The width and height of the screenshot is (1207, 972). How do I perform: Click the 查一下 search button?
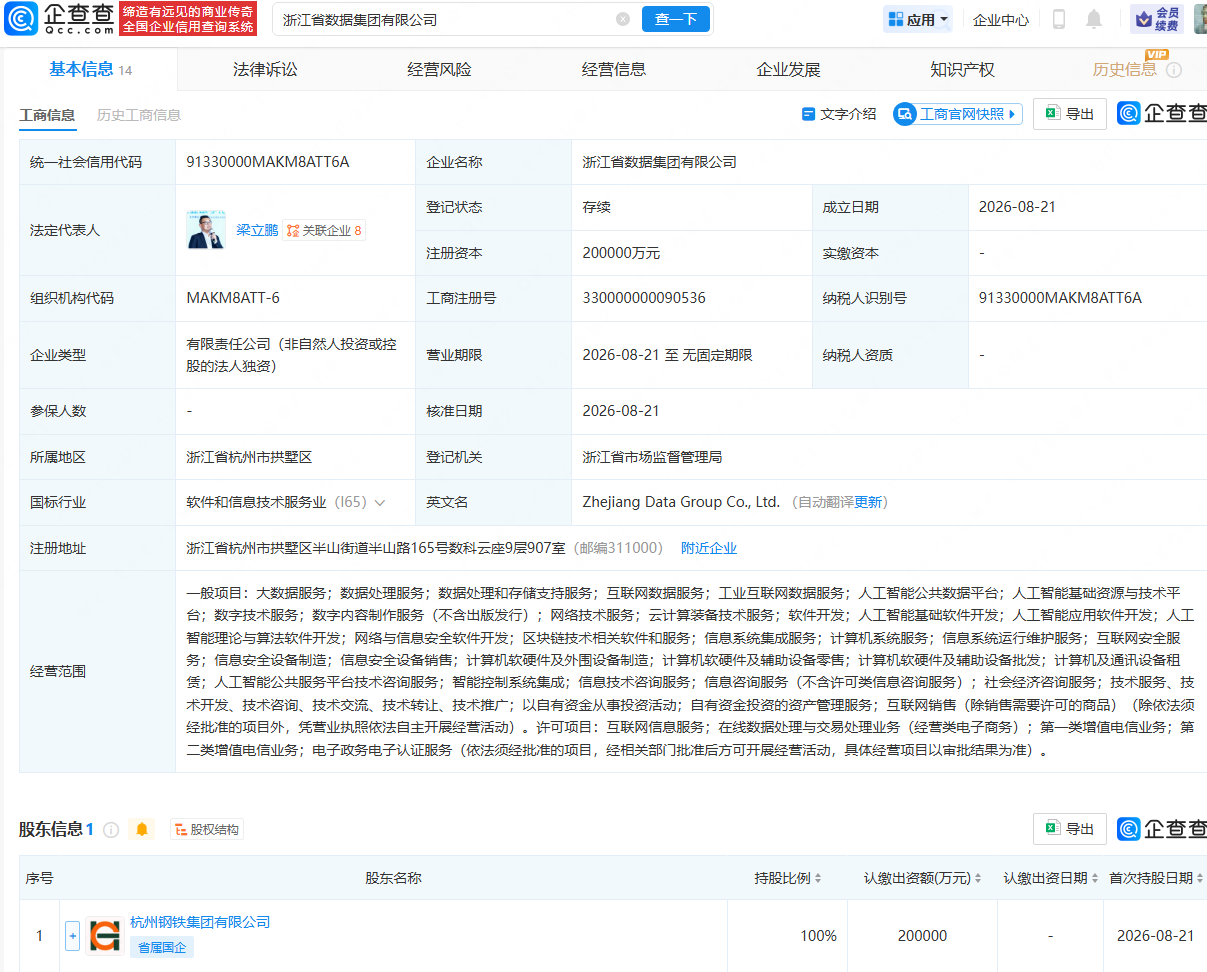click(676, 19)
